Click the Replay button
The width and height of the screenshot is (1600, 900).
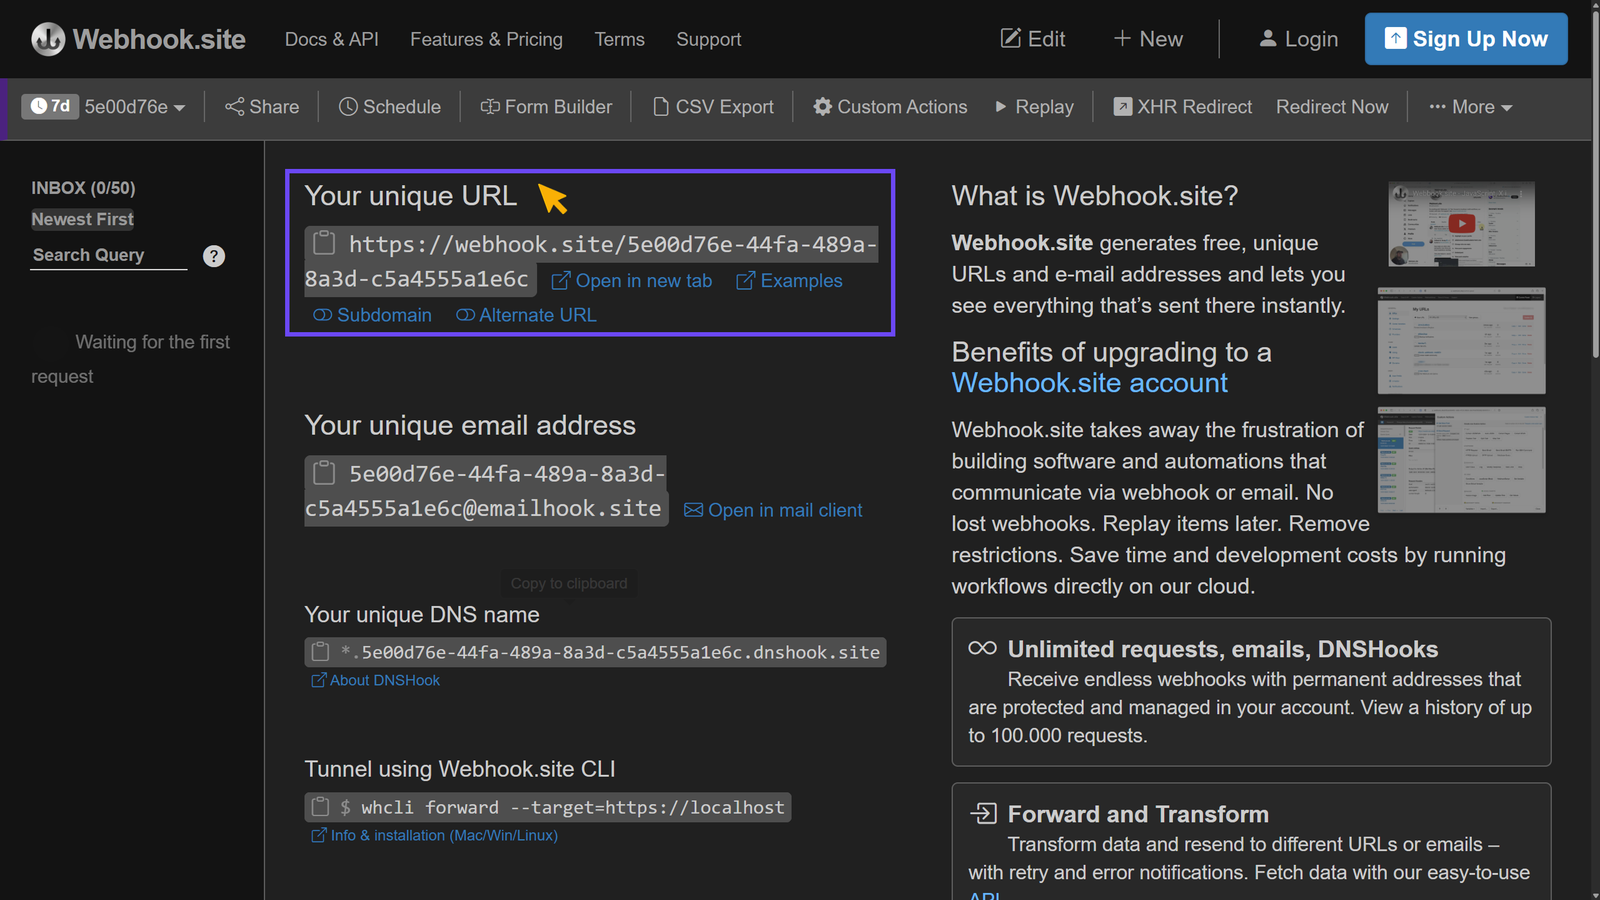click(x=1034, y=107)
